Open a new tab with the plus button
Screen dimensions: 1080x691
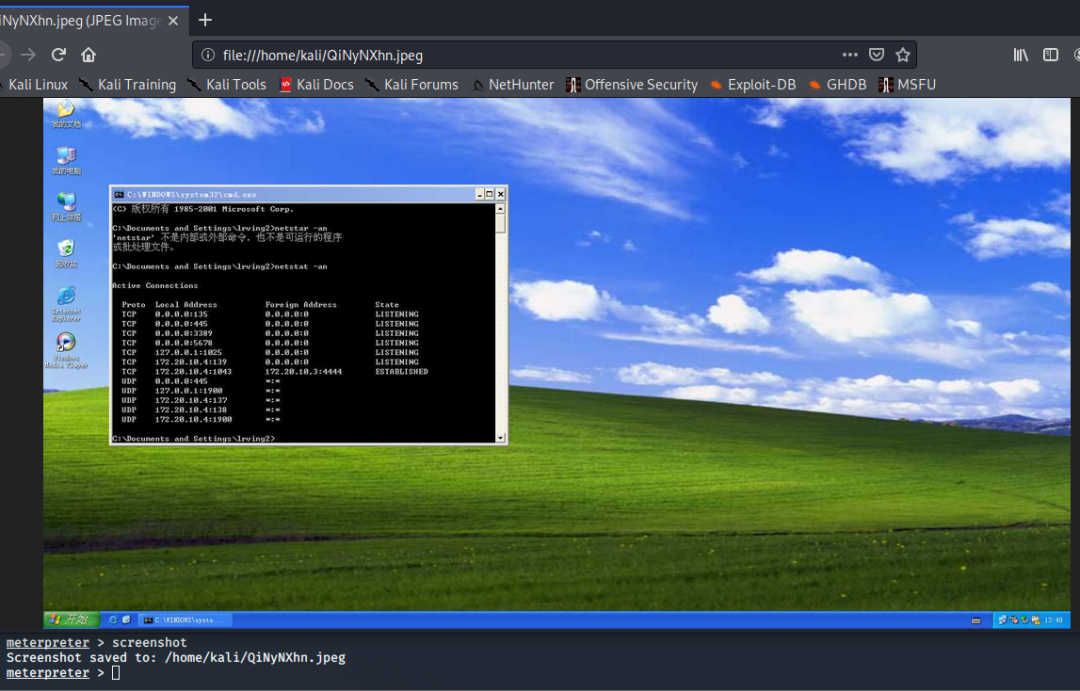click(x=205, y=20)
